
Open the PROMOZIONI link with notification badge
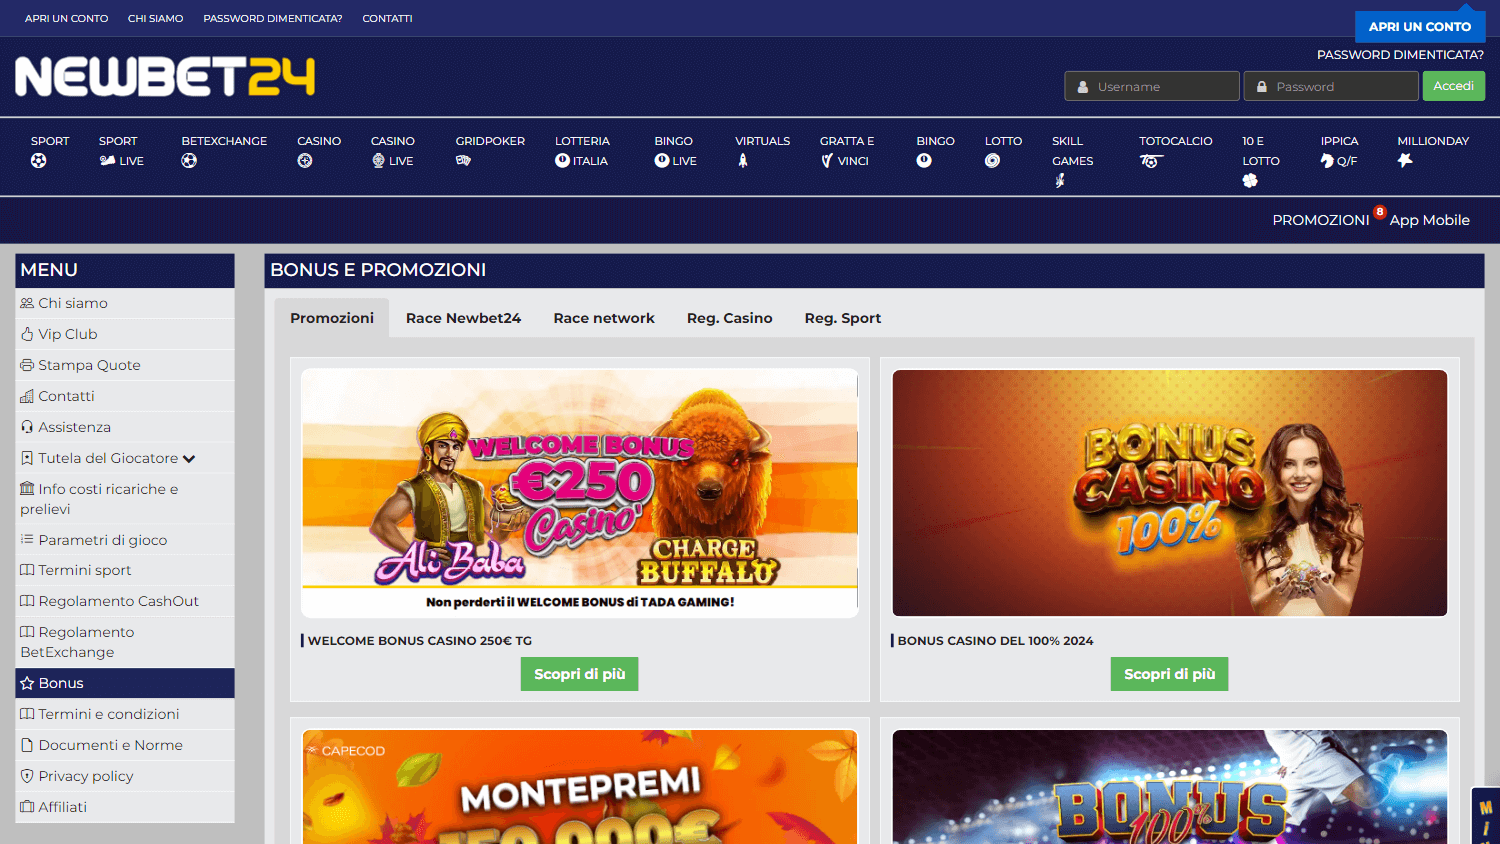tap(1321, 220)
